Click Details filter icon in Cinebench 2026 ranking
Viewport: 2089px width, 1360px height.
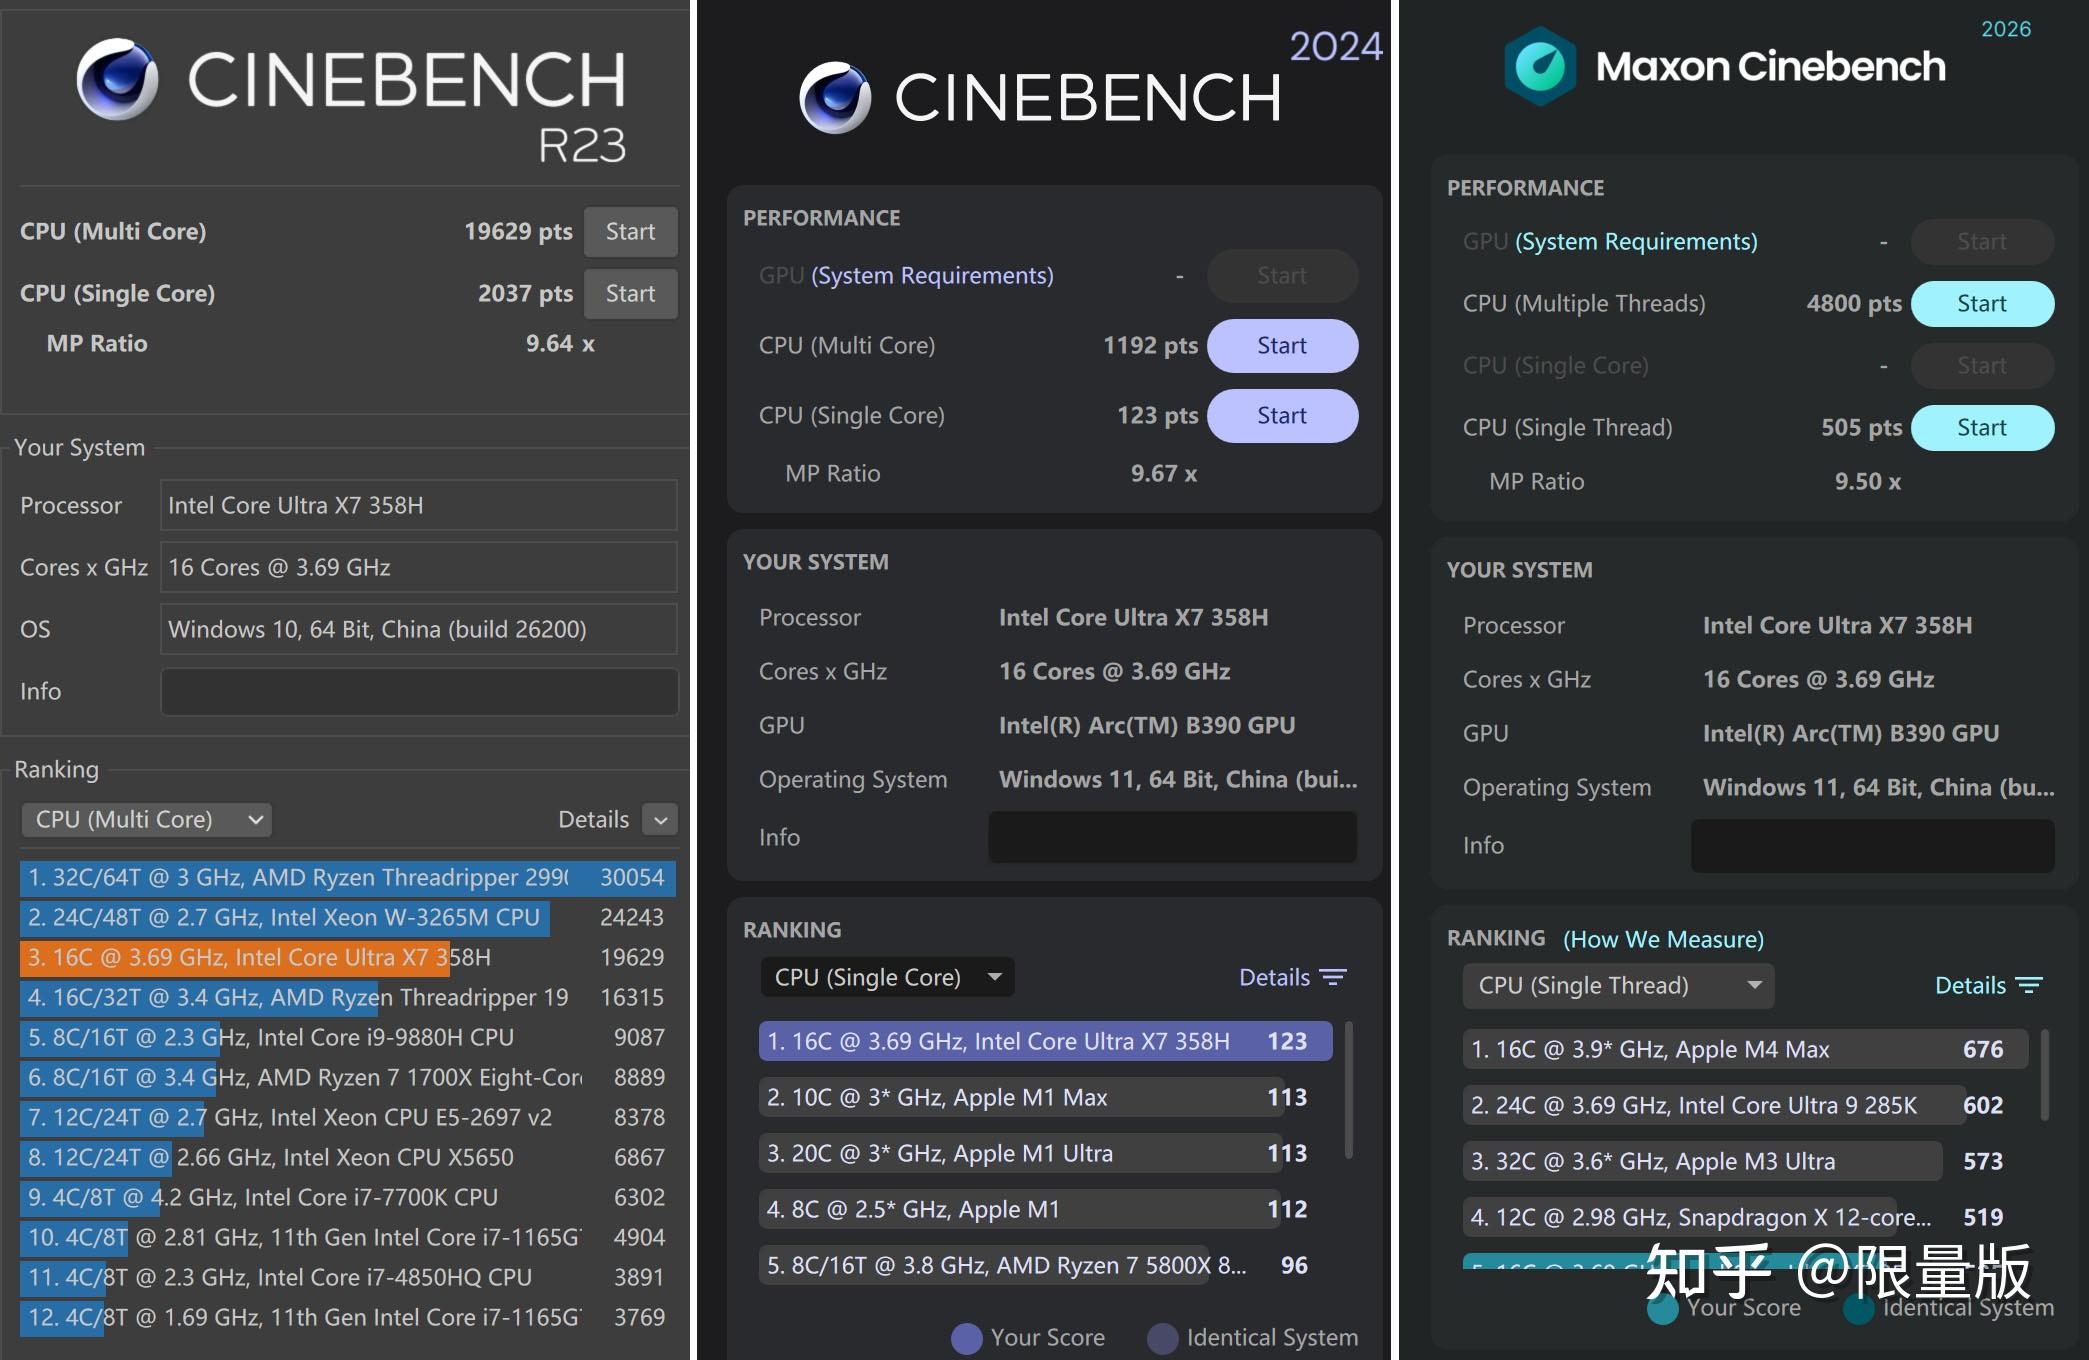click(2029, 985)
